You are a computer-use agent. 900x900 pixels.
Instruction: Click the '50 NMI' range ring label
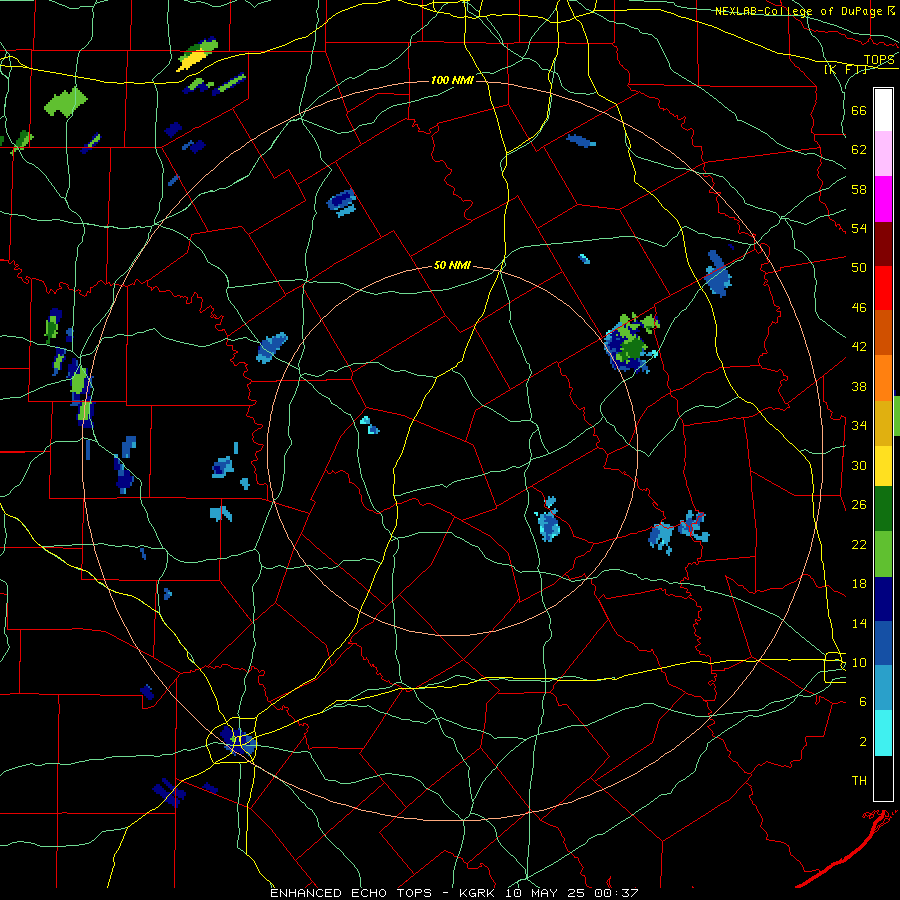(452, 265)
